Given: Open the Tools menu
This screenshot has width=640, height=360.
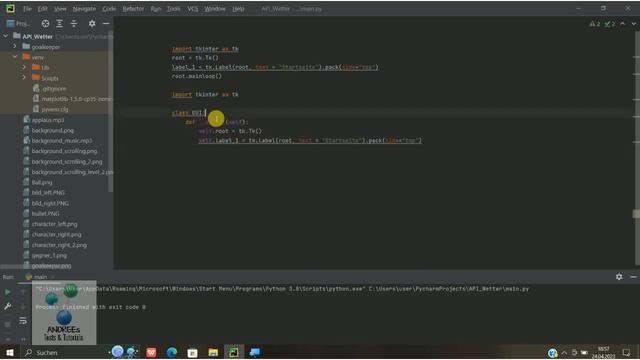Looking at the screenshot, I should coord(173,9).
